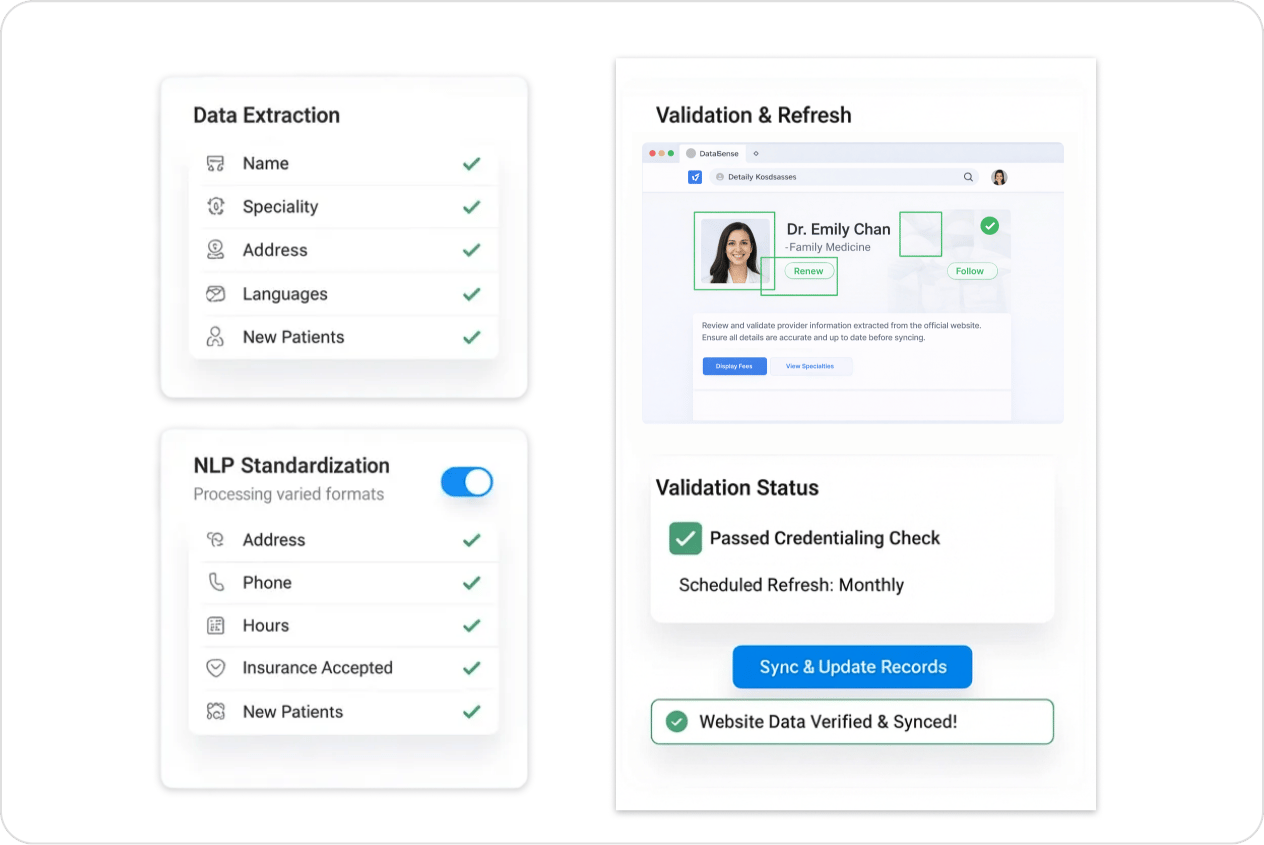Select the Address pin icon under Data Extraction
The image size is (1264, 845).
pyautogui.click(x=215, y=250)
